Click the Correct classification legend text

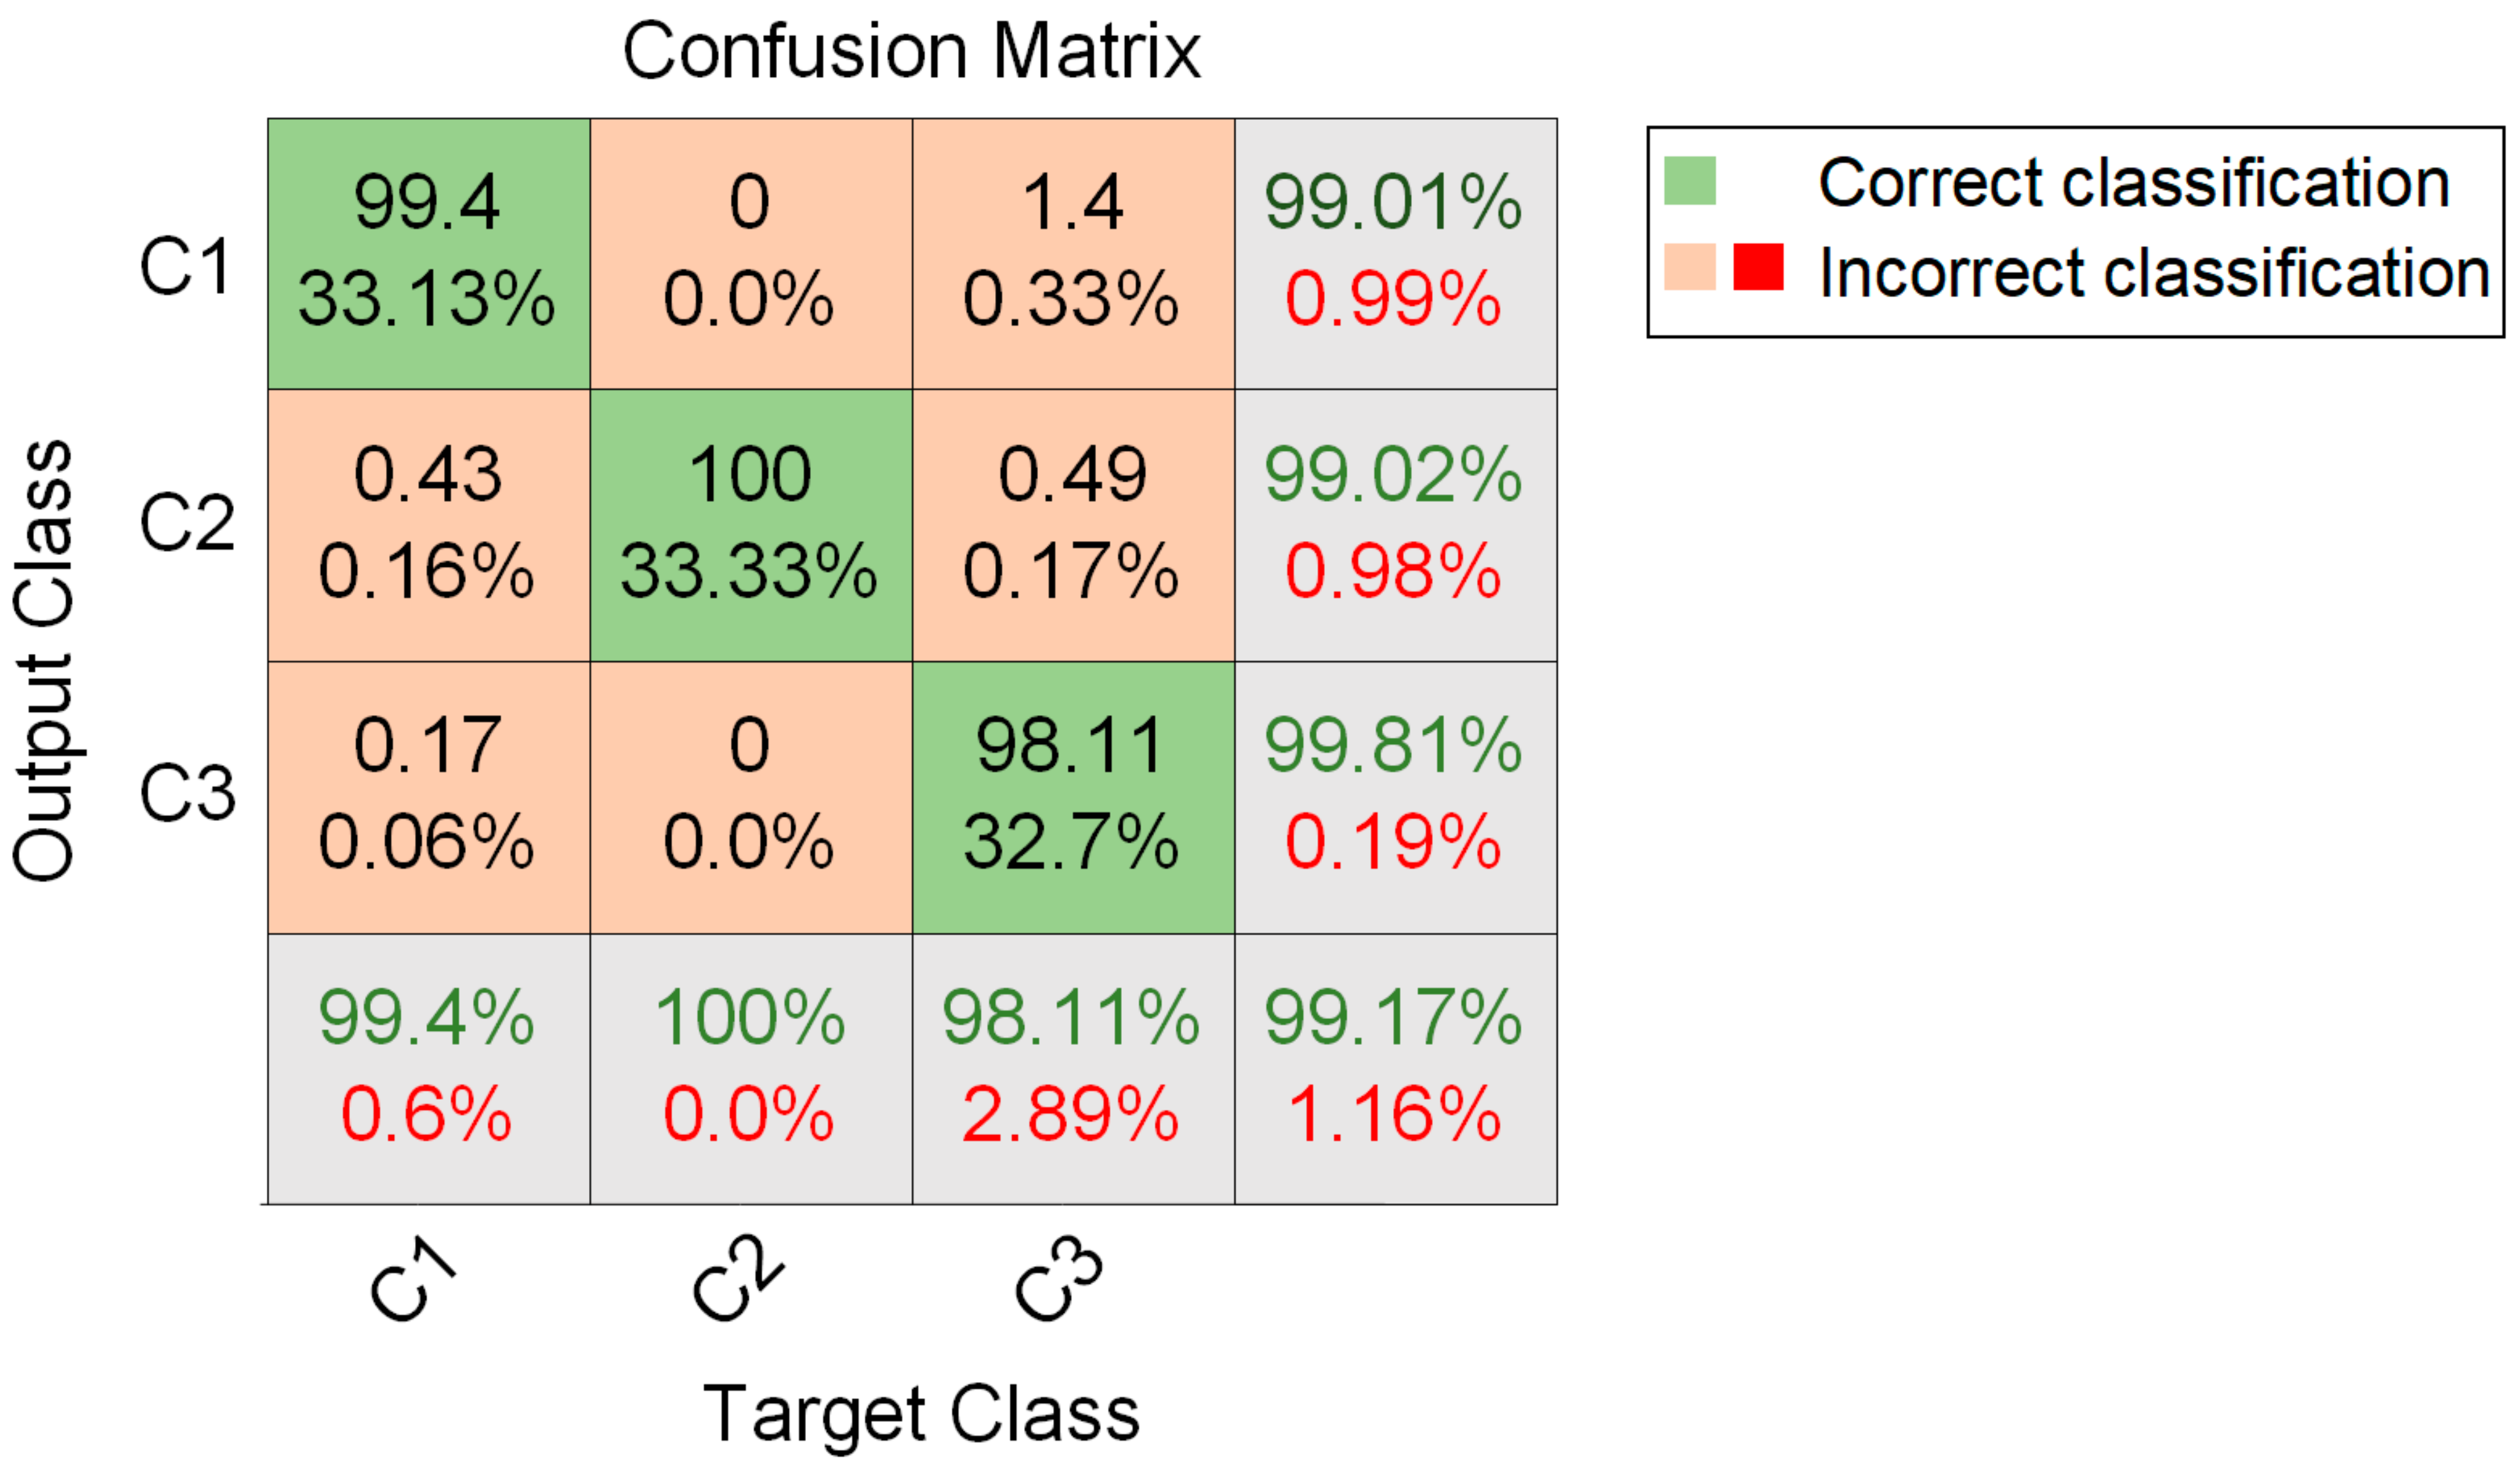click(x=2133, y=183)
